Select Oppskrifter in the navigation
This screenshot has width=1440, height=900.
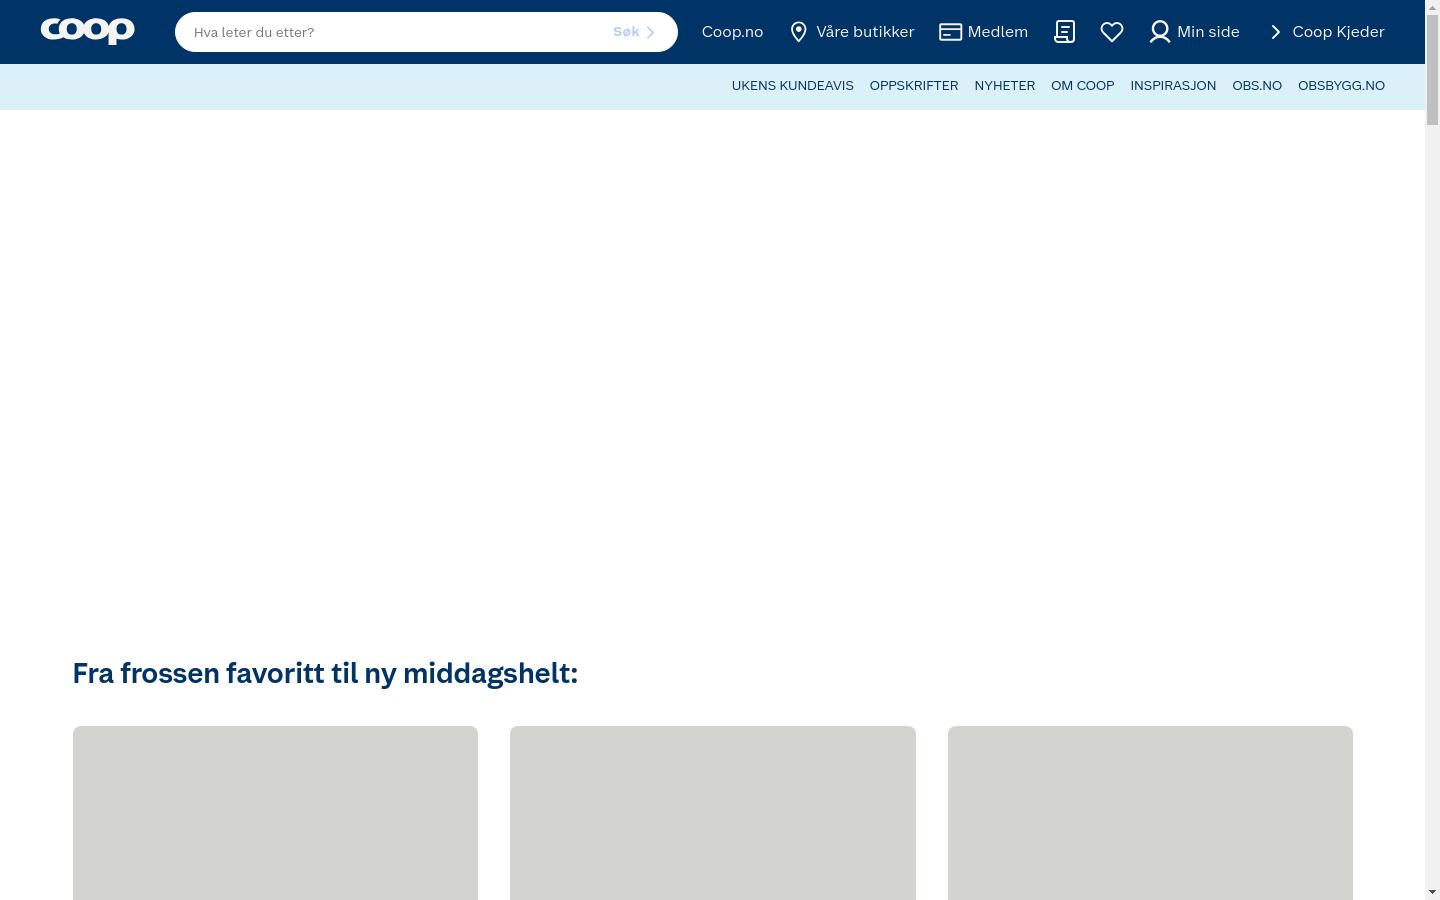914,86
